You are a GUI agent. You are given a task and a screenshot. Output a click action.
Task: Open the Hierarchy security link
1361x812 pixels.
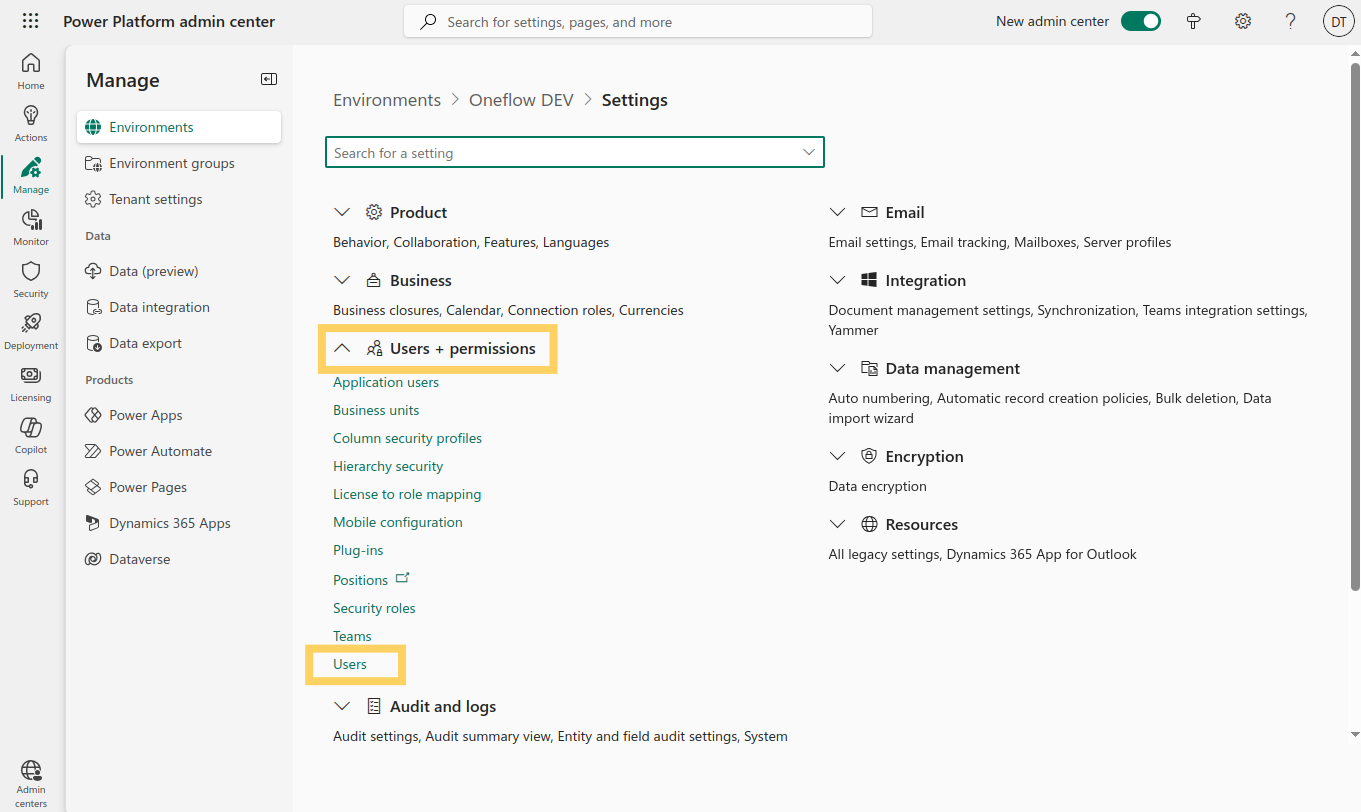(388, 466)
